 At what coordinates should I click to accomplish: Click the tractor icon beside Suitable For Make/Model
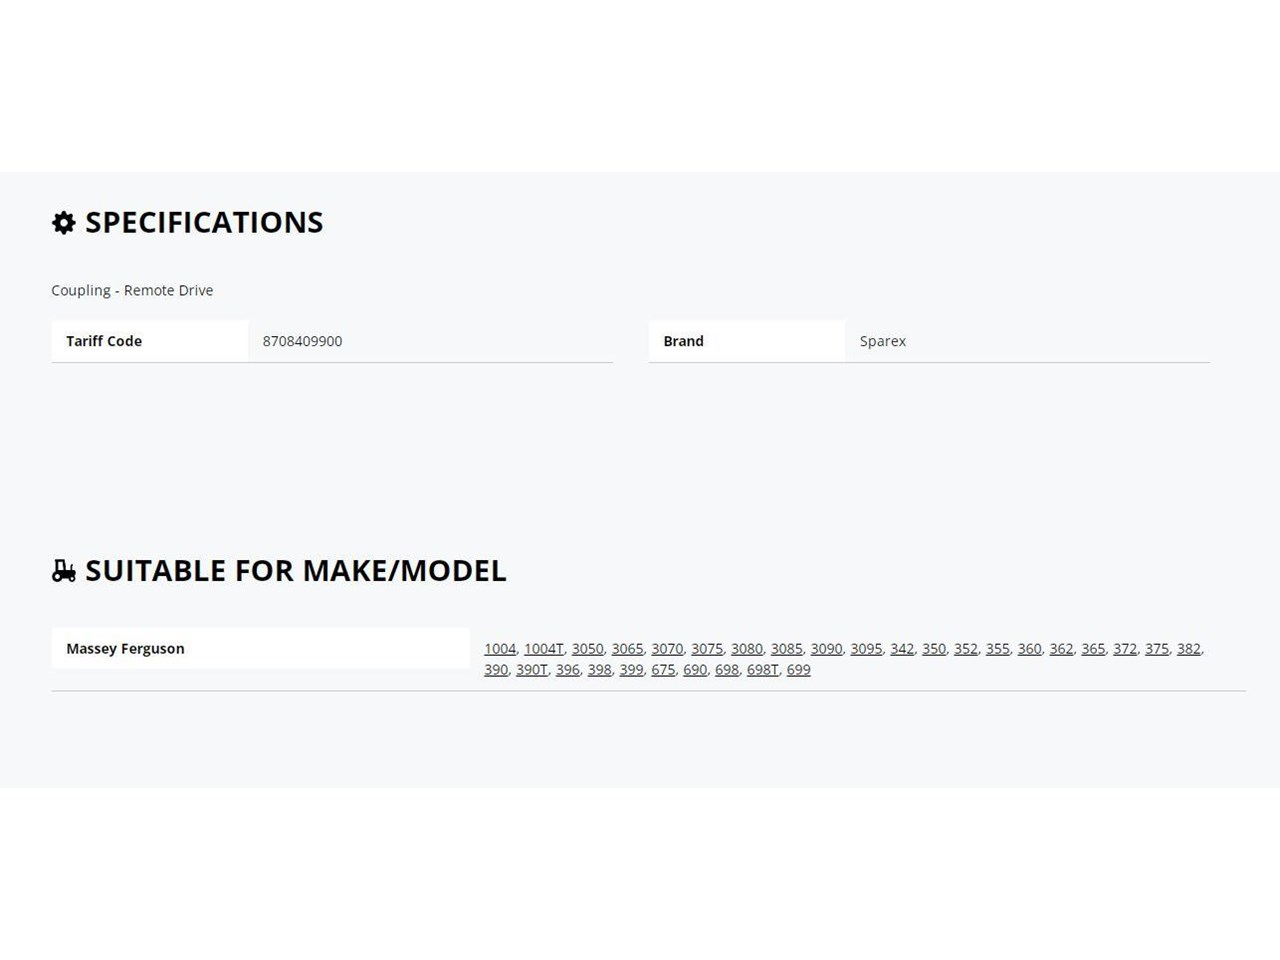pyautogui.click(x=64, y=571)
